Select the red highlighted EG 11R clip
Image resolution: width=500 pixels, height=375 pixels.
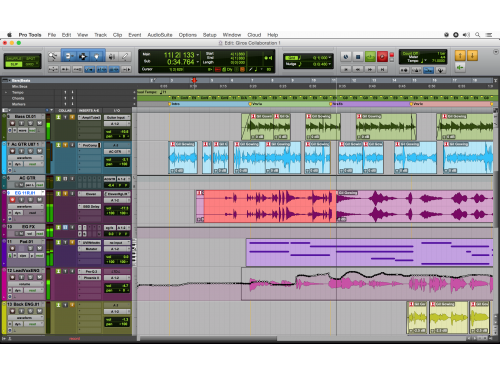pyautogui.click(x=270, y=206)
